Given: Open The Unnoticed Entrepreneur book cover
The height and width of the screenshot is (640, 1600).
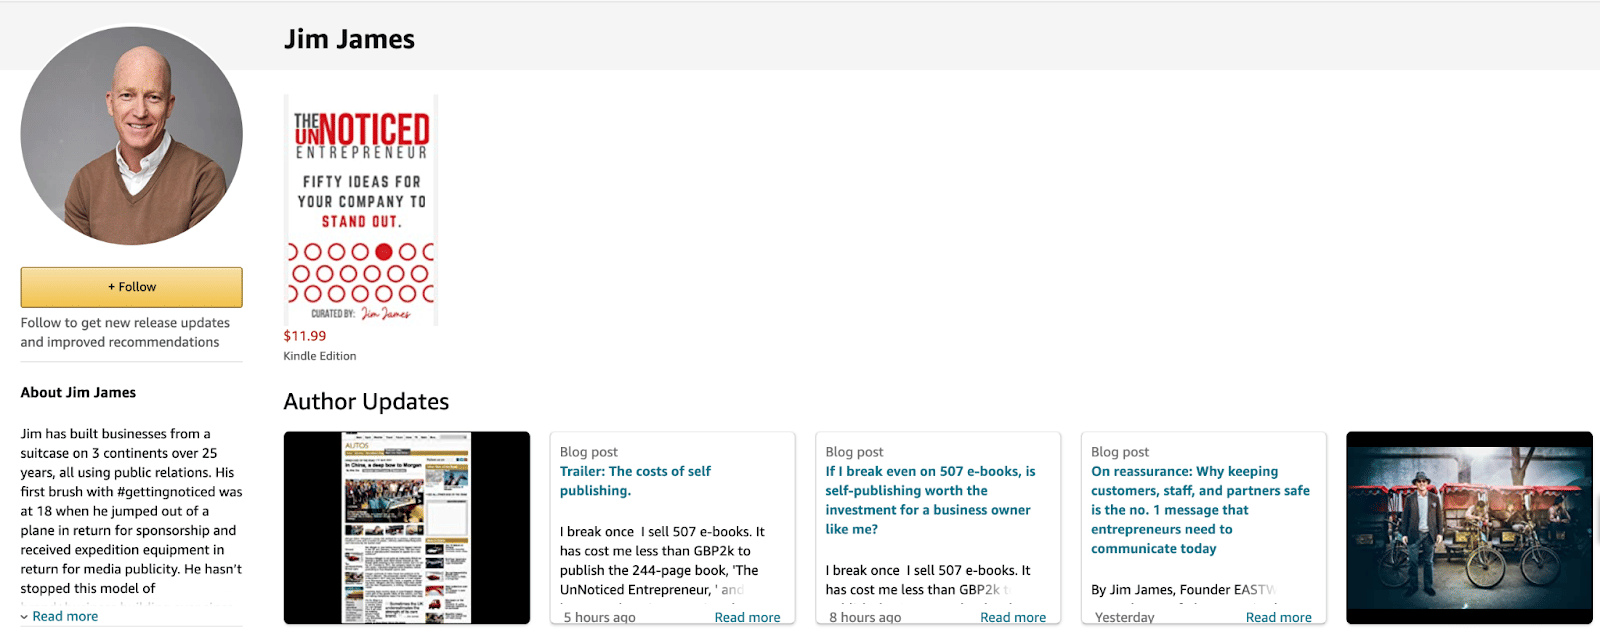Looking at the screenshot, I should click(361, 210).
